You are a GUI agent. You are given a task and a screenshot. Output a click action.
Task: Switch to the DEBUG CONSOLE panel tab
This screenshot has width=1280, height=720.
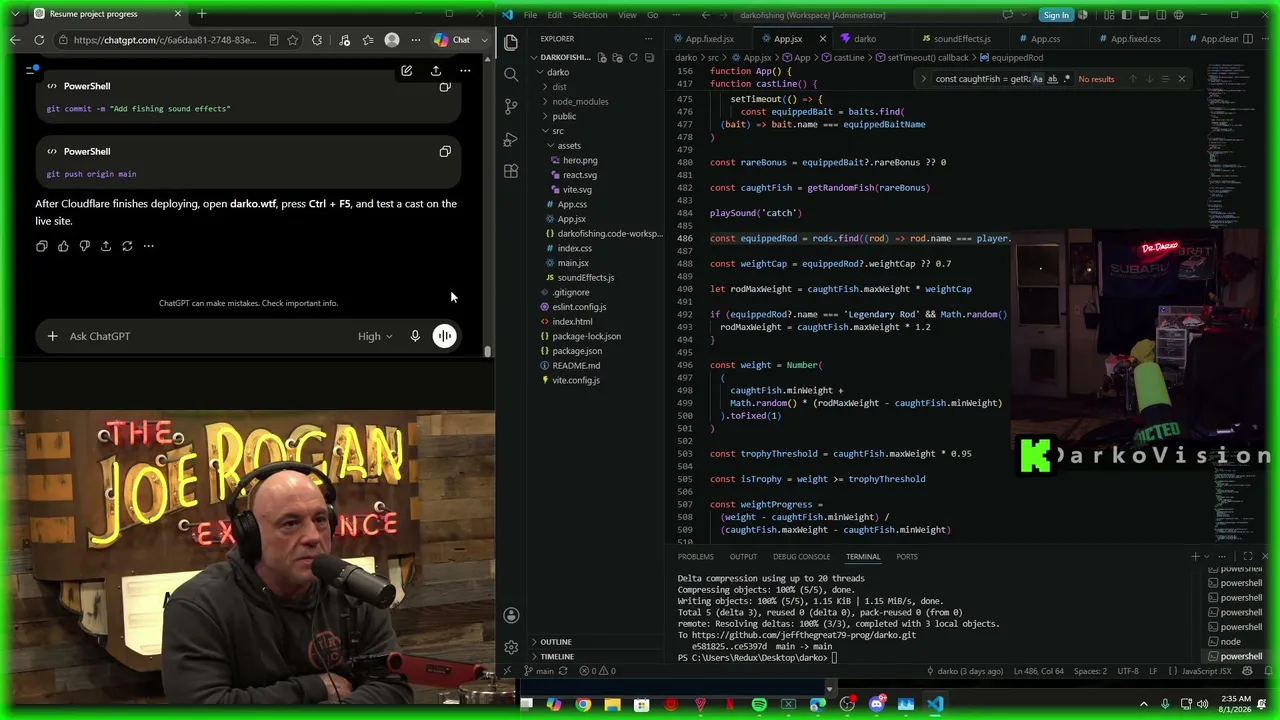801,557
